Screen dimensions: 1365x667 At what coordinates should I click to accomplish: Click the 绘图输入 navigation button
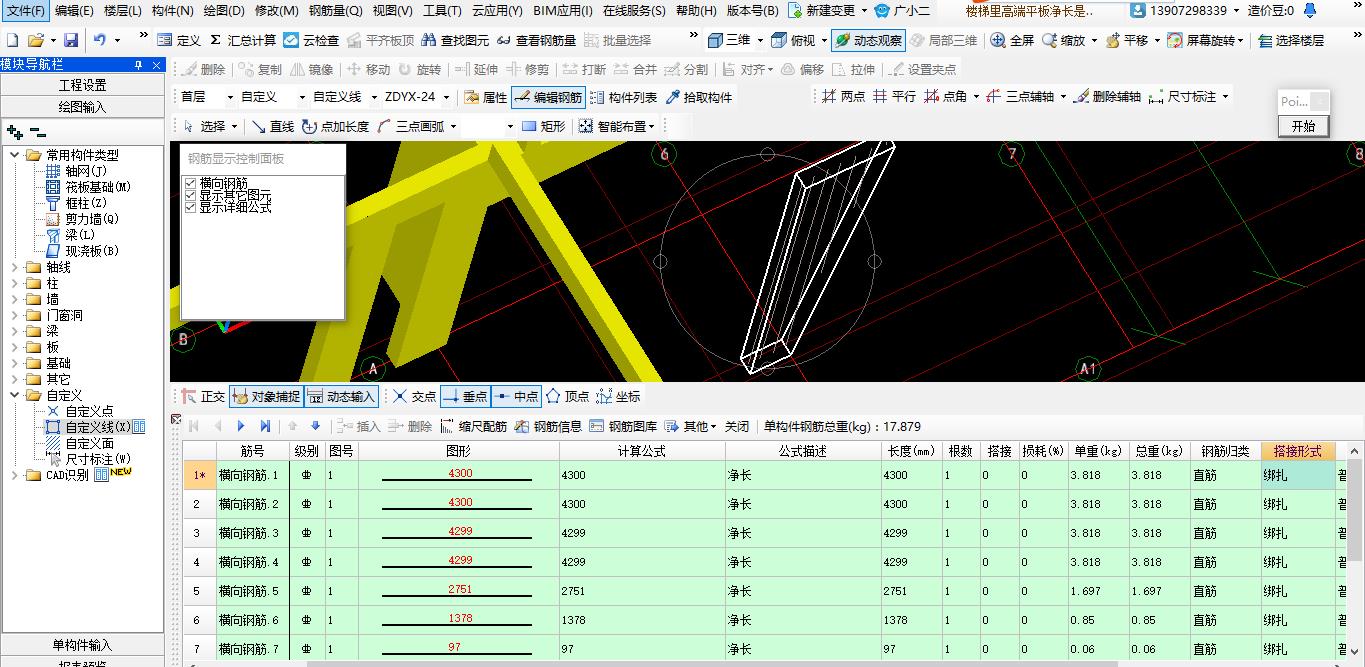coord(82,107)
